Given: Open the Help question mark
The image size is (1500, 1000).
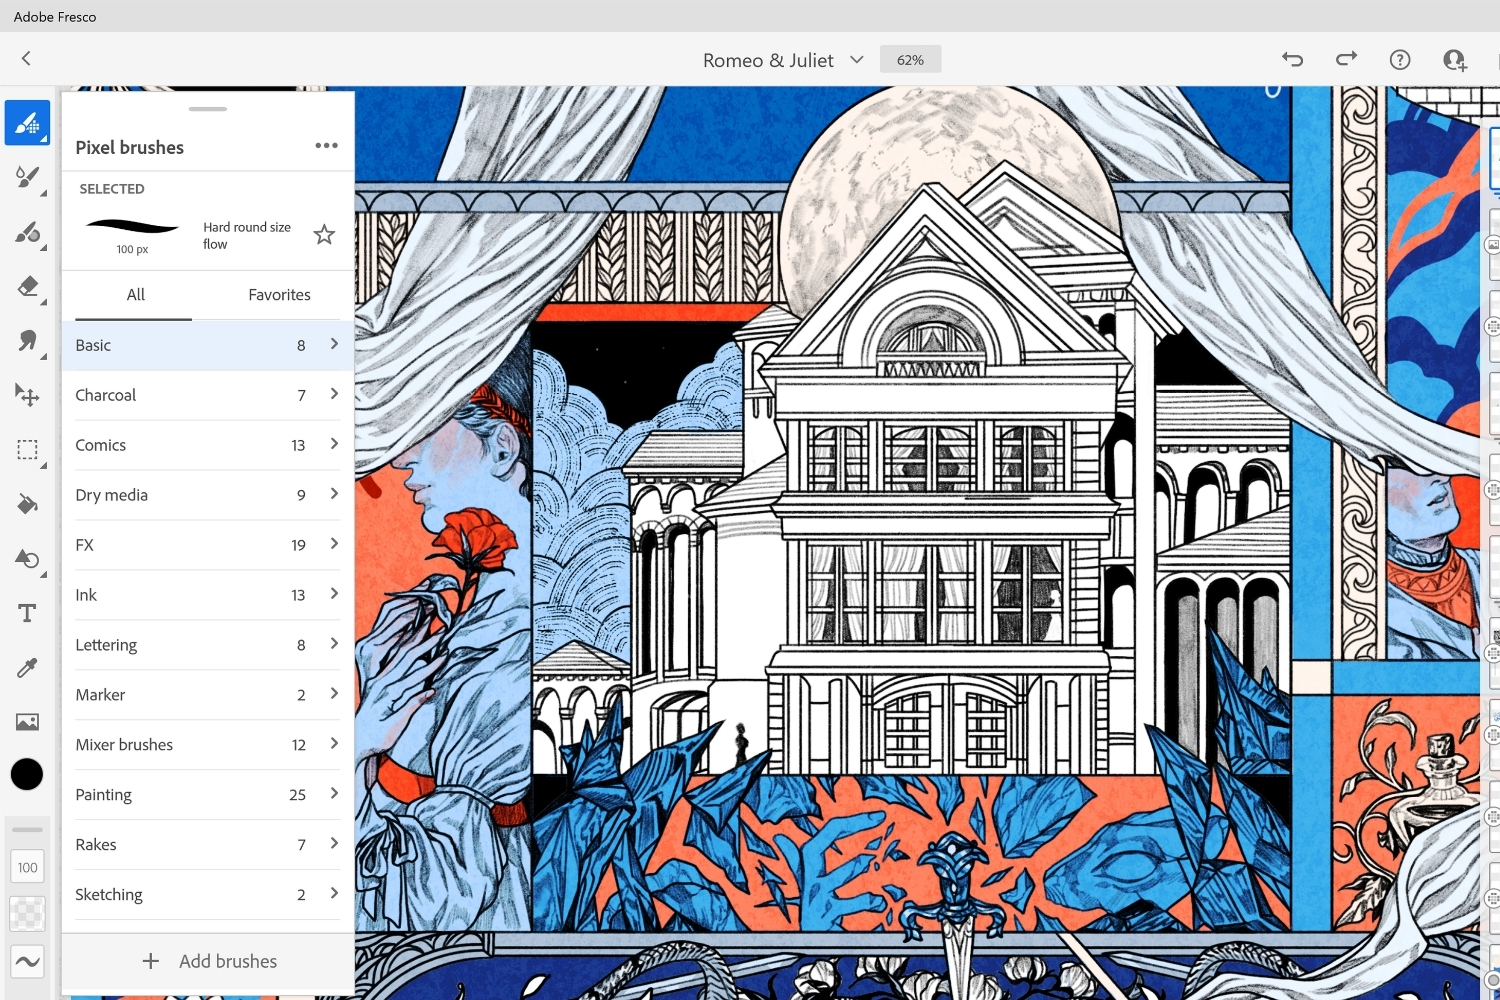Looking at the screenshot, I should [x=1400, y=60].
